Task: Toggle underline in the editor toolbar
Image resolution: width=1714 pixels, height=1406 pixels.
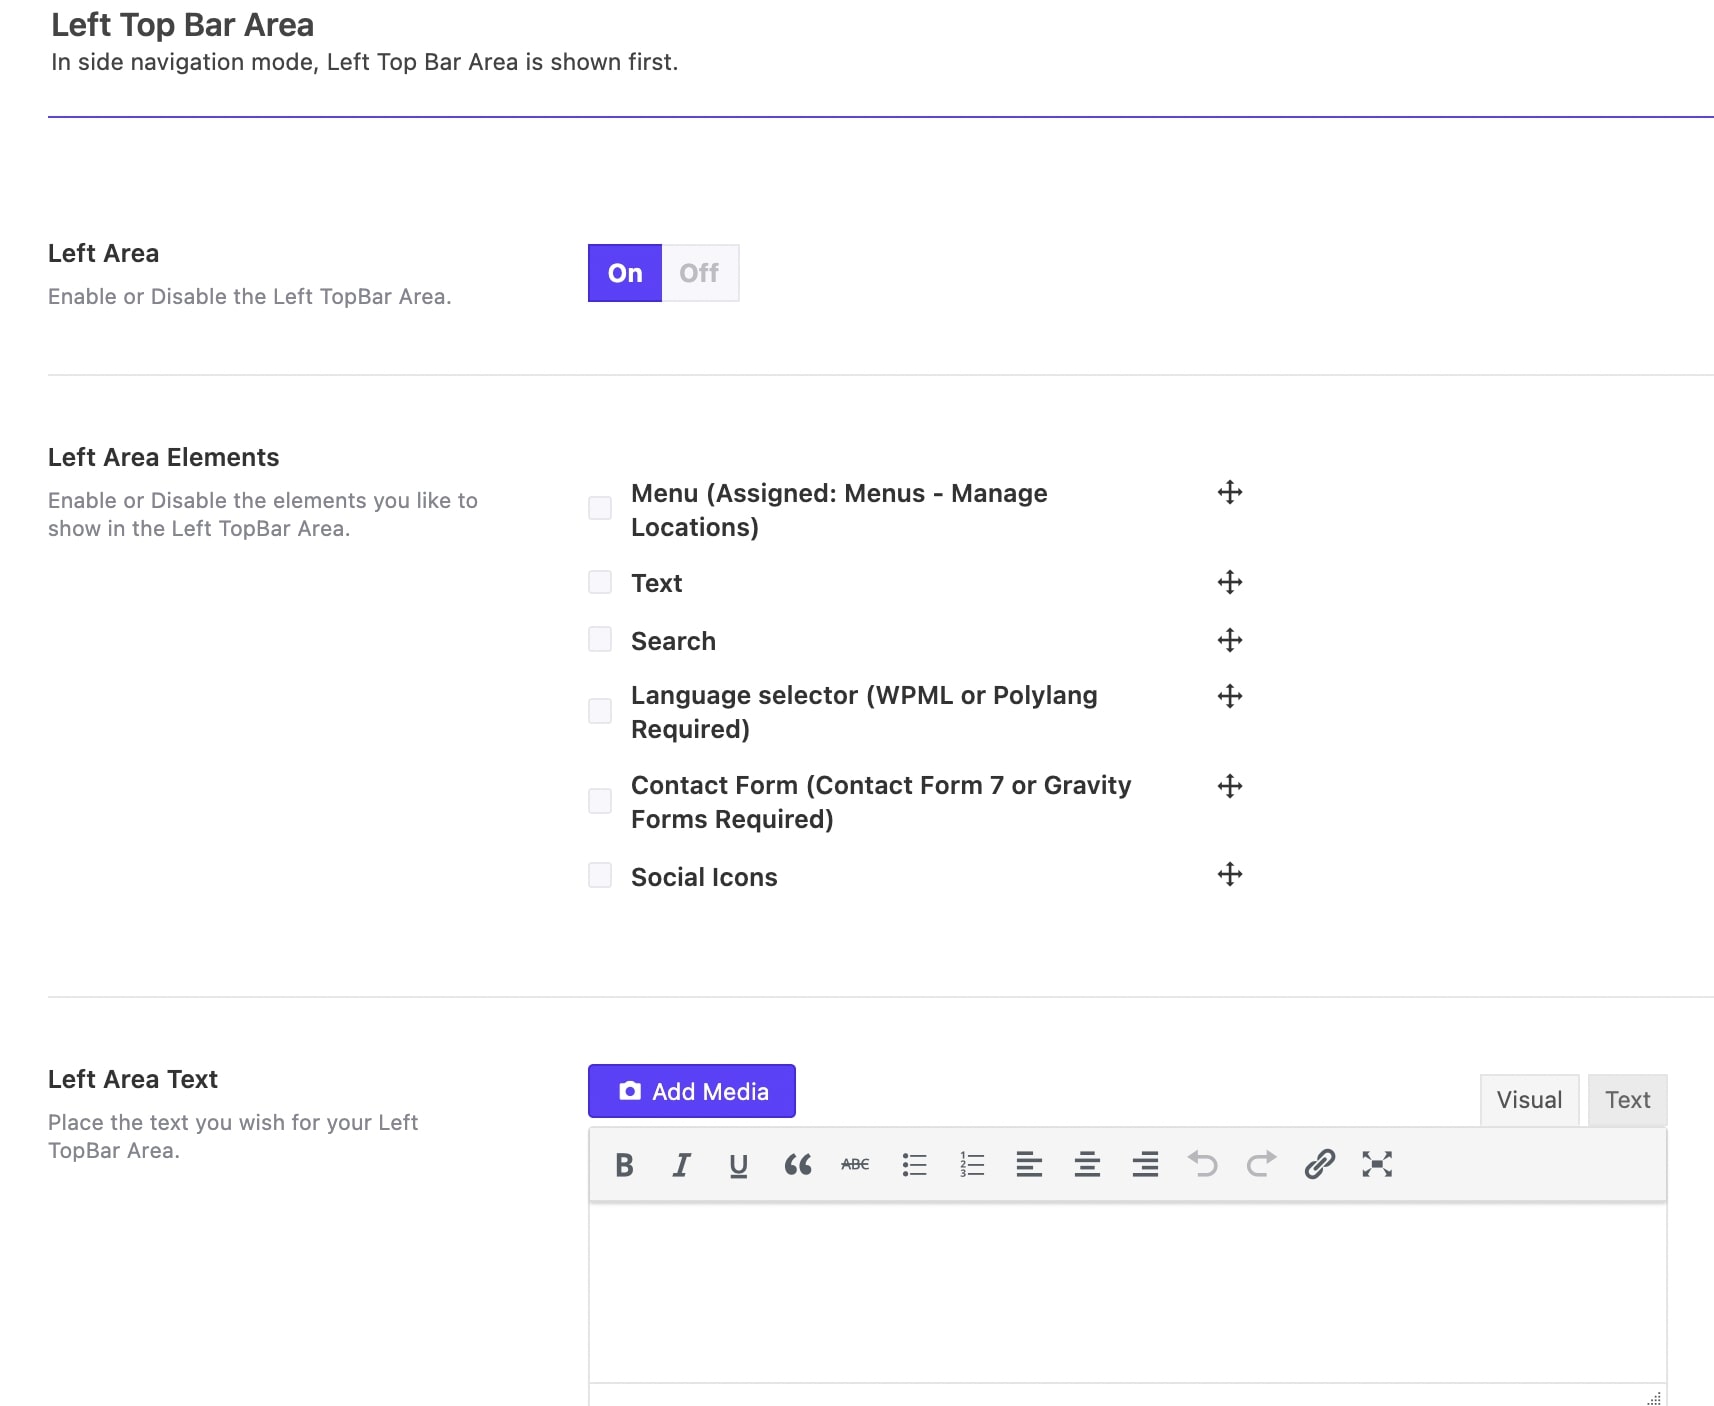Action: (738, 1165)
